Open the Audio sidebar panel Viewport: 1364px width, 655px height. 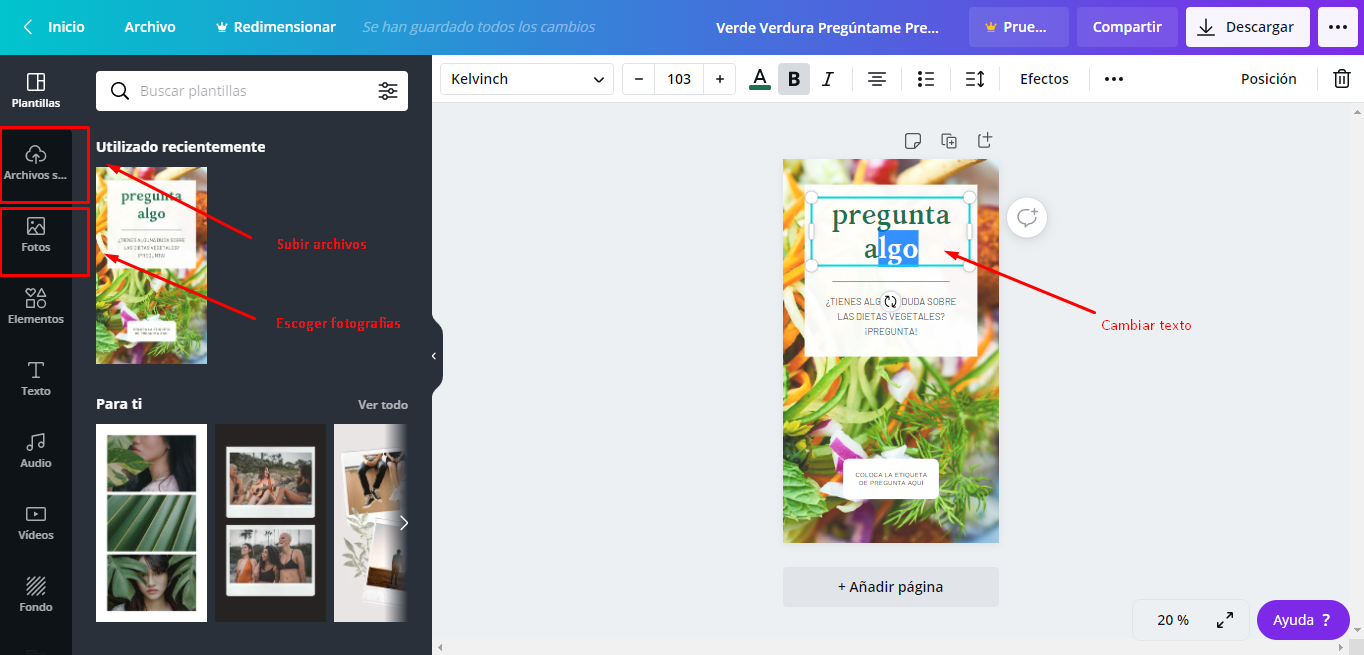(x=36, y=450)
